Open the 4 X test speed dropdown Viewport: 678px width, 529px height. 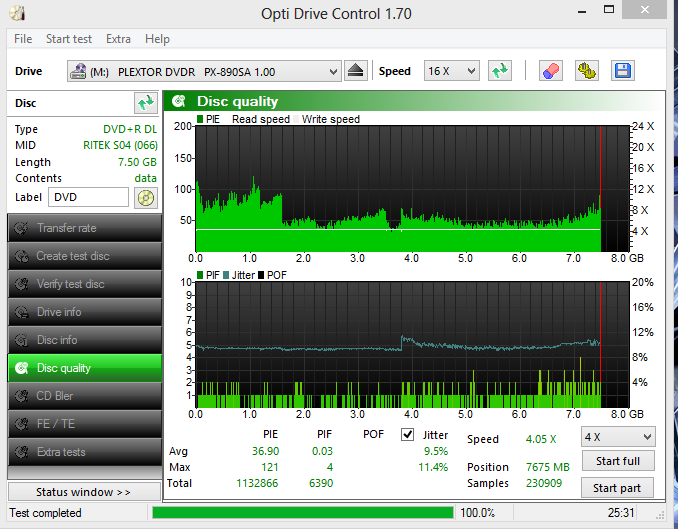(618, 437)
